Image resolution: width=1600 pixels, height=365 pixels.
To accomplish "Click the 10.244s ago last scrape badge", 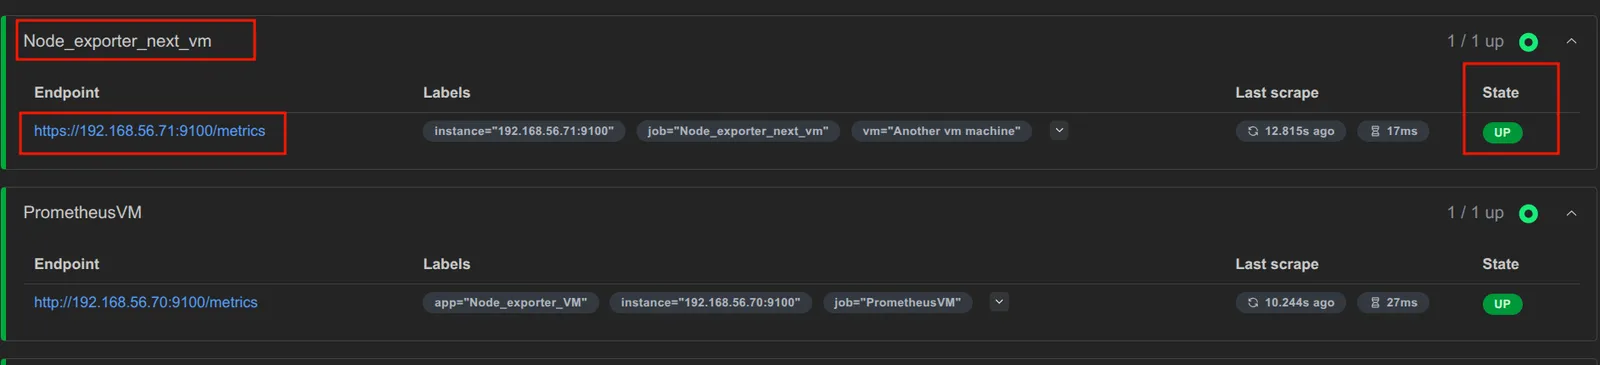I will [x=1291, y=302].
